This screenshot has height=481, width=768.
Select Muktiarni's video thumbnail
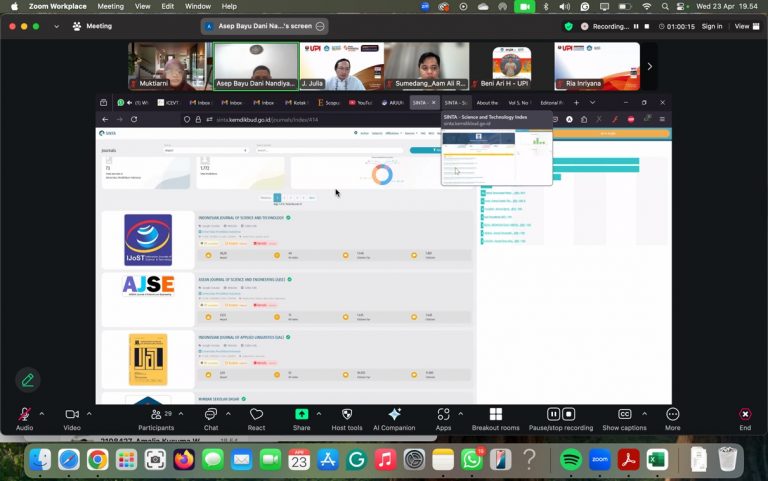coord(170,66)
